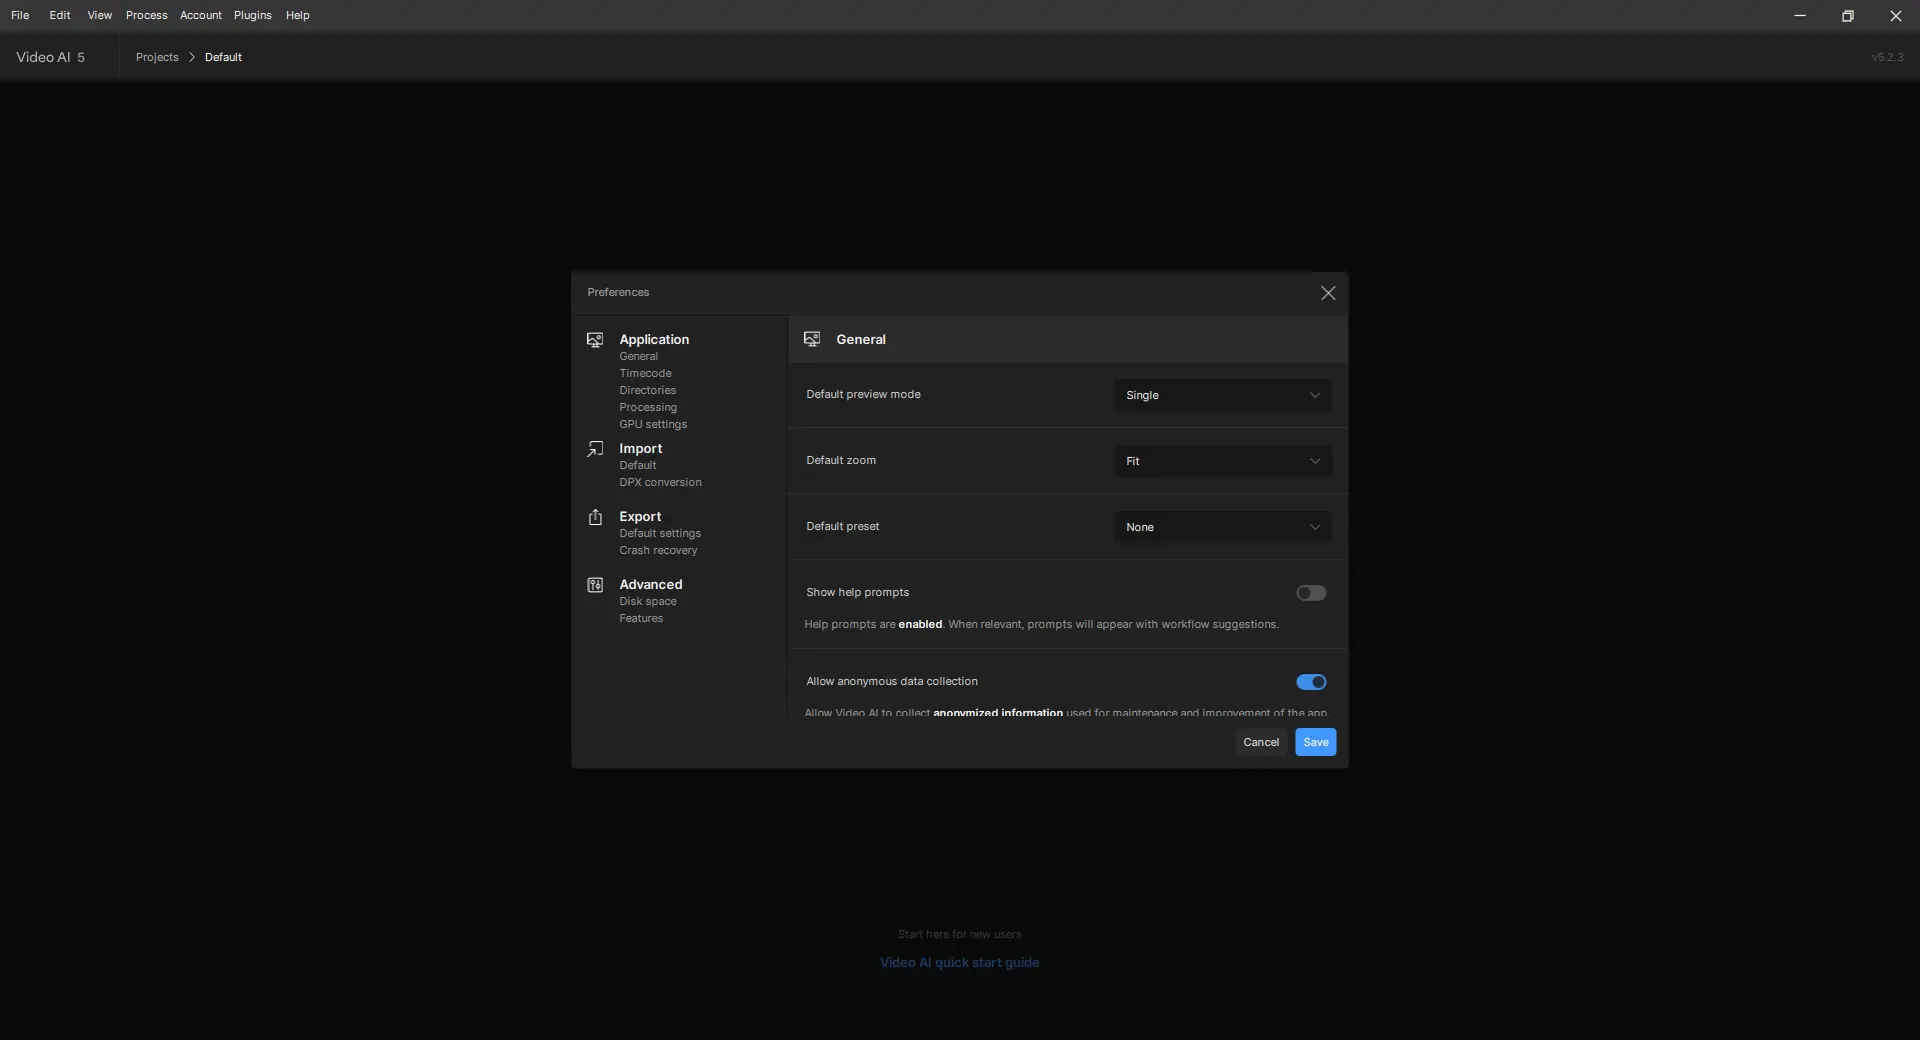Click 'Show help prompts' label
This screenshot has width=1920, height=1040.
[857, 593]
